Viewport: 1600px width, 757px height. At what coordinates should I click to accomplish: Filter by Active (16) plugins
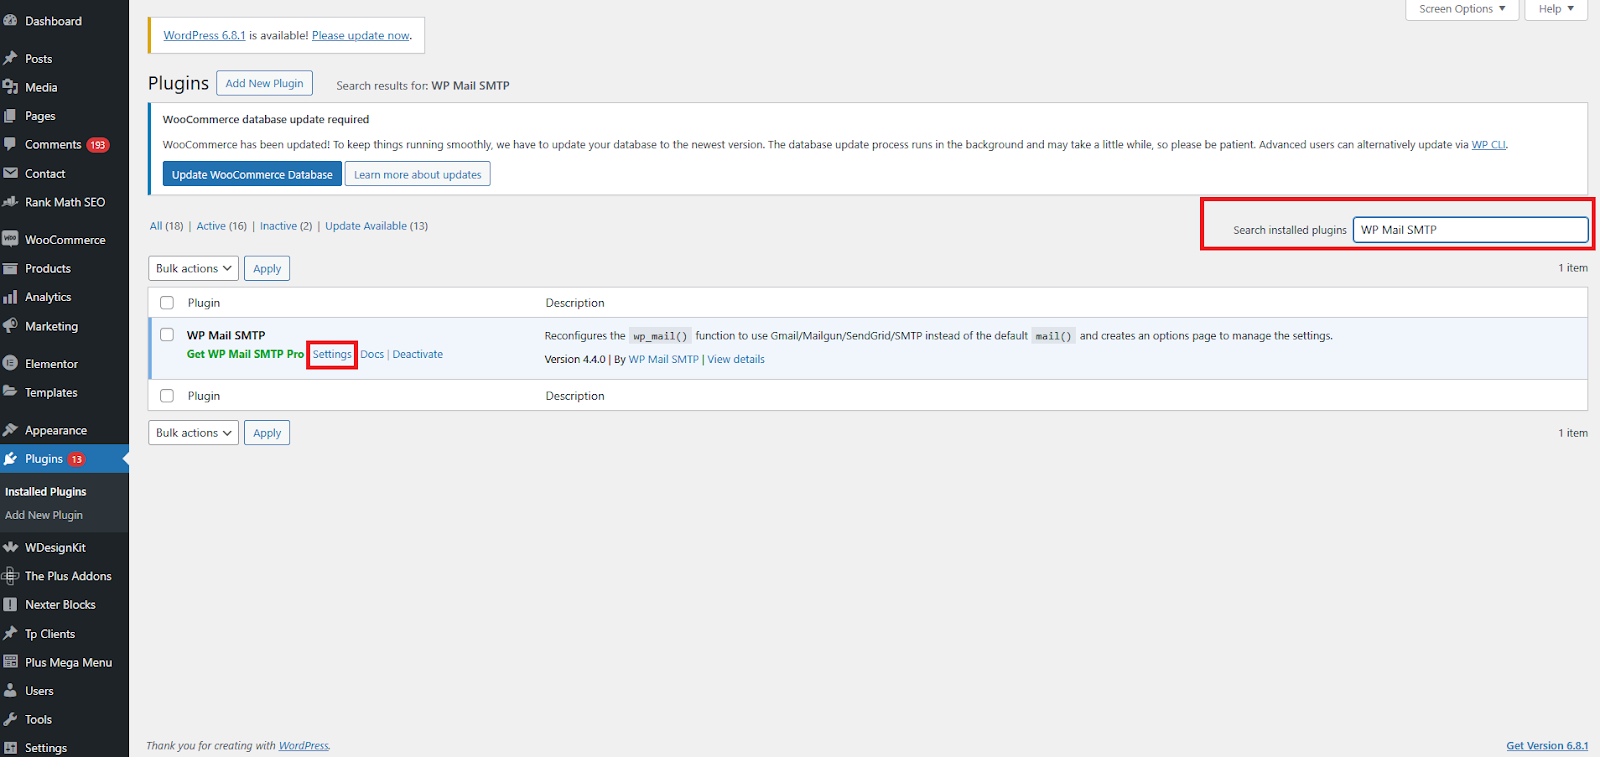coord(222,226)
